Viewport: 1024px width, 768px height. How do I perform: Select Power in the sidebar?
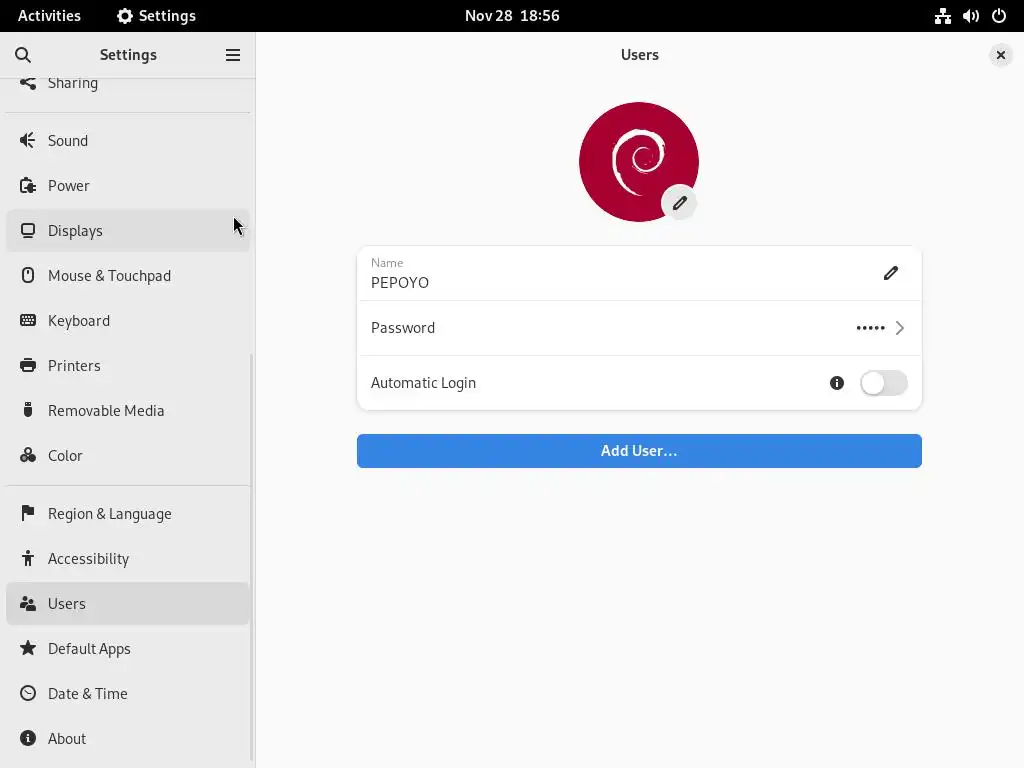(128, 185)
